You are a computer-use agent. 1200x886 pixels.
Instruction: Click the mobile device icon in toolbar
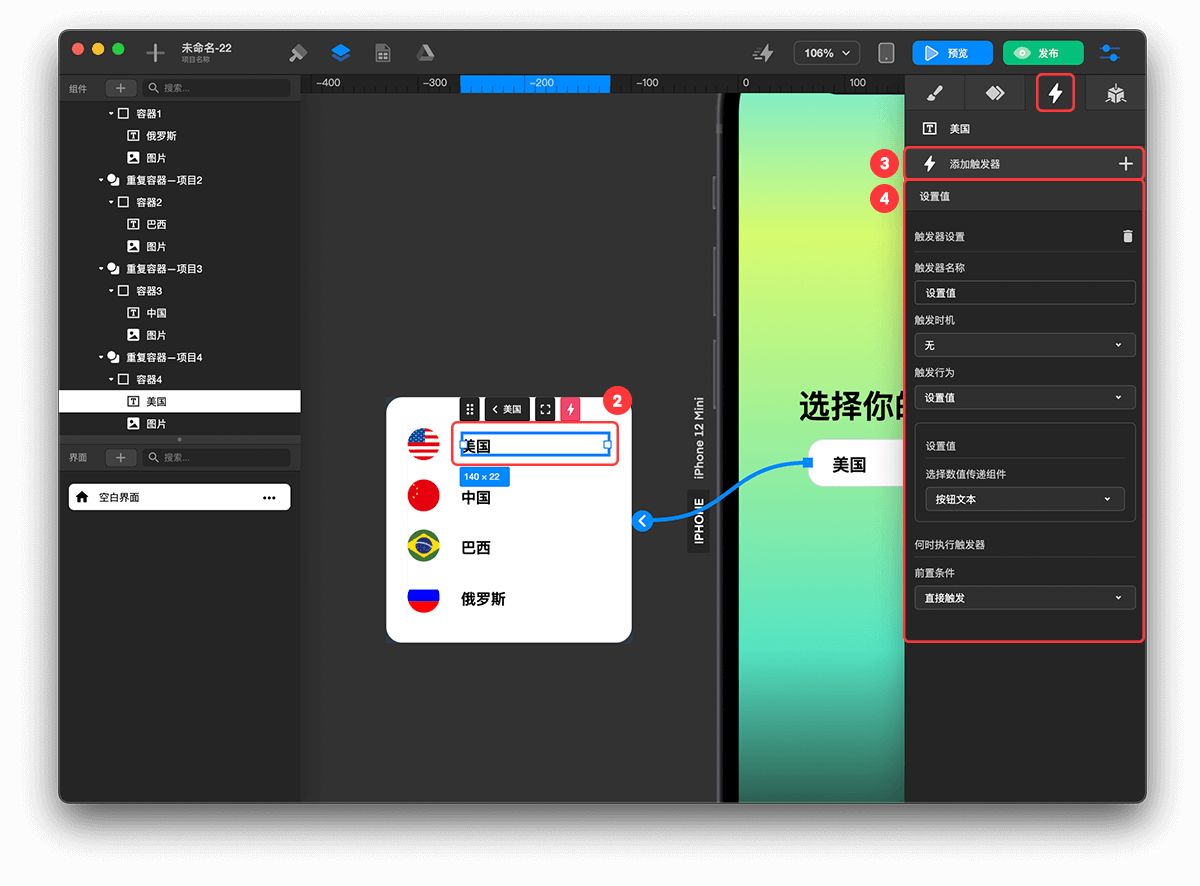click(886, 53)
